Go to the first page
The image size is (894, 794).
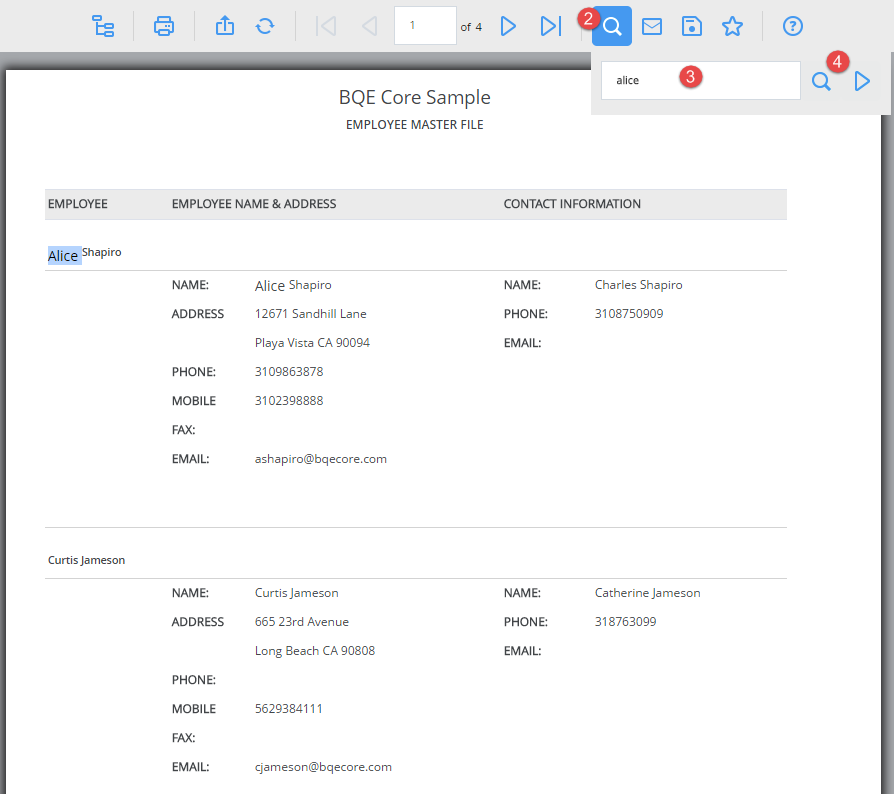(x=326, y=26)
